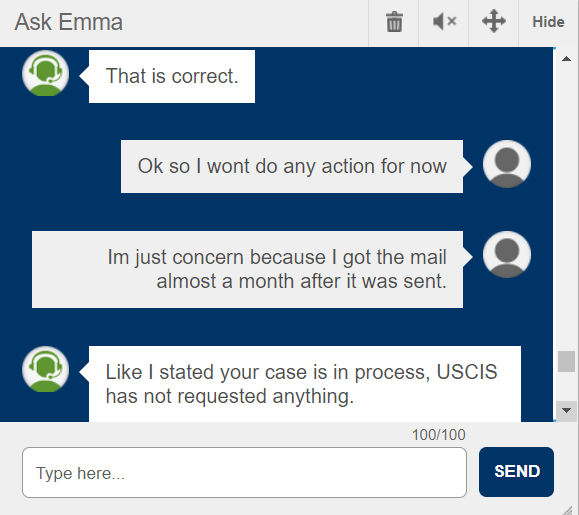
Task: Click the trash can delete conversation icon
Action: pyautogui.click(x=394, y=22)
